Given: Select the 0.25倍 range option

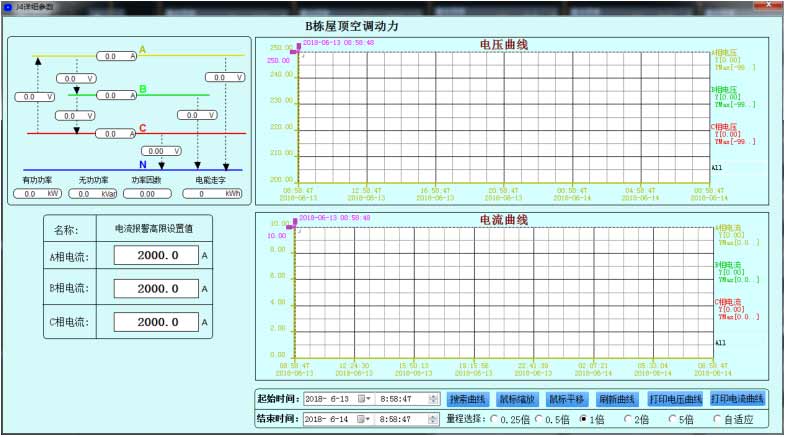Looking at the screenshot, I should coord(493,418).
